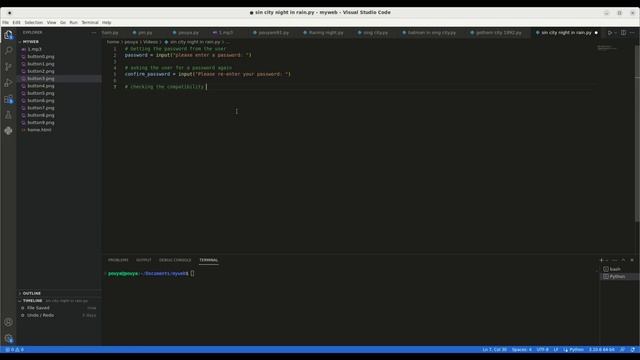Open button7.png in the Explorer
Image resolution: width=640 pixels, height=360 pixels.
tap(59, 108)
